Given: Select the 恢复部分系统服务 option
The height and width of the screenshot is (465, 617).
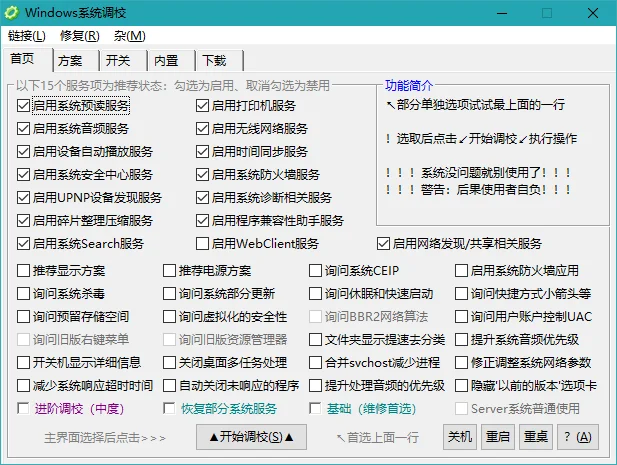Looking at the screenshot, I should (x=170, y=409).
